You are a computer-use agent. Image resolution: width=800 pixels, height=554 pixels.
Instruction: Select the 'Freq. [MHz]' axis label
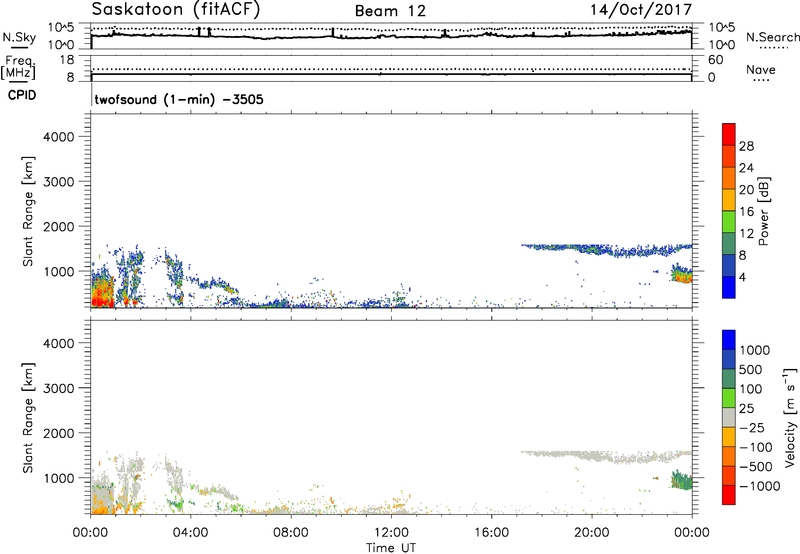pos(18,68)
